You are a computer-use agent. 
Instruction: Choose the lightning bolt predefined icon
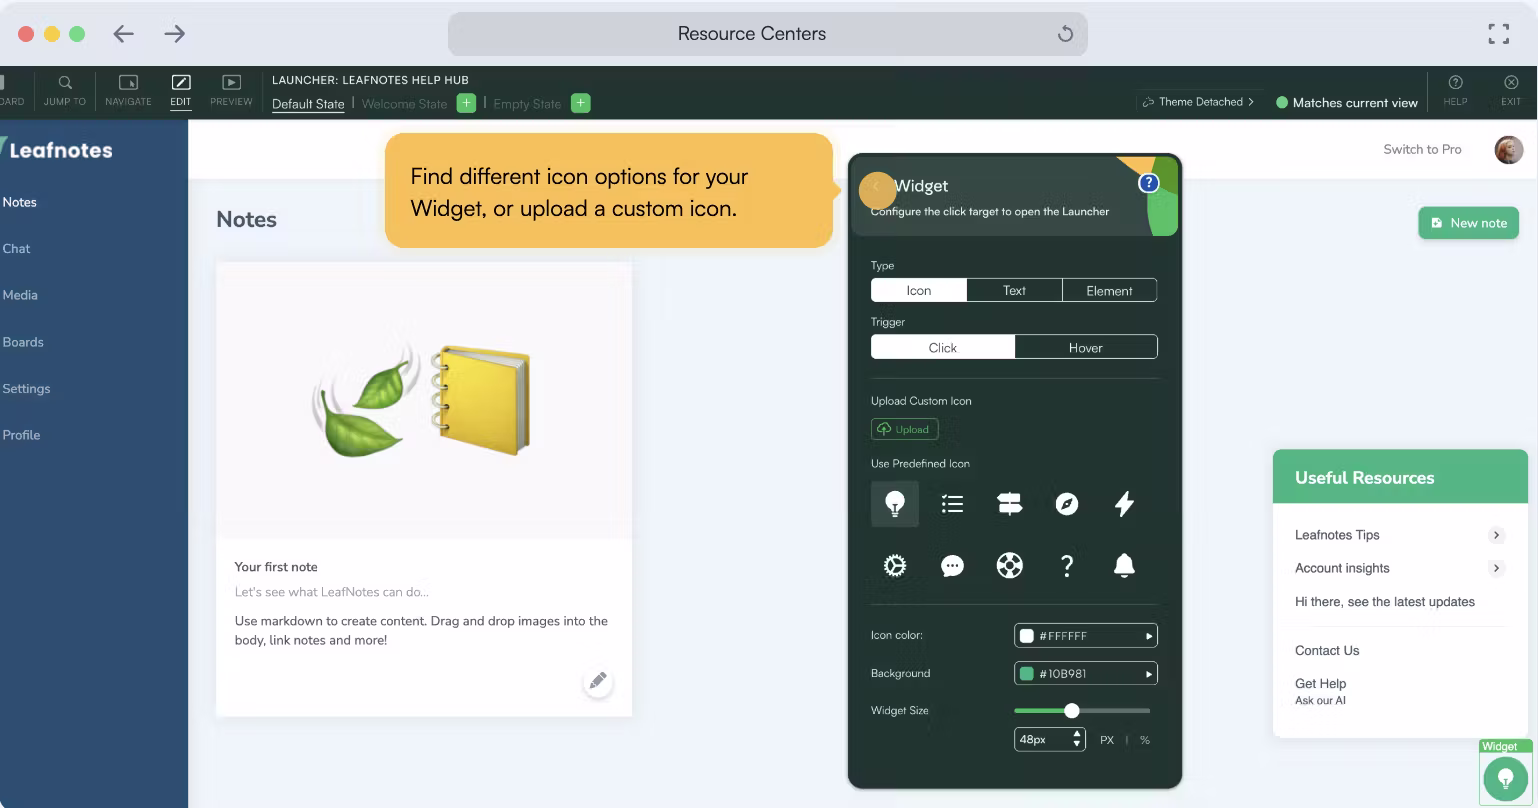click(x=1124, y=504)
